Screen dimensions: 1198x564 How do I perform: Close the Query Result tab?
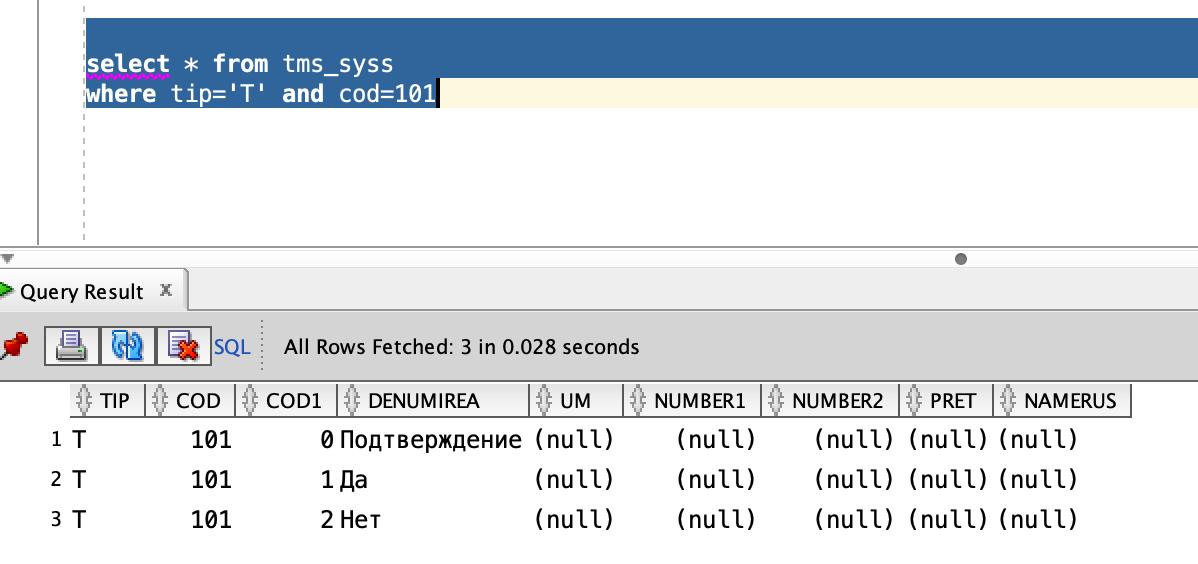(165, 290)
